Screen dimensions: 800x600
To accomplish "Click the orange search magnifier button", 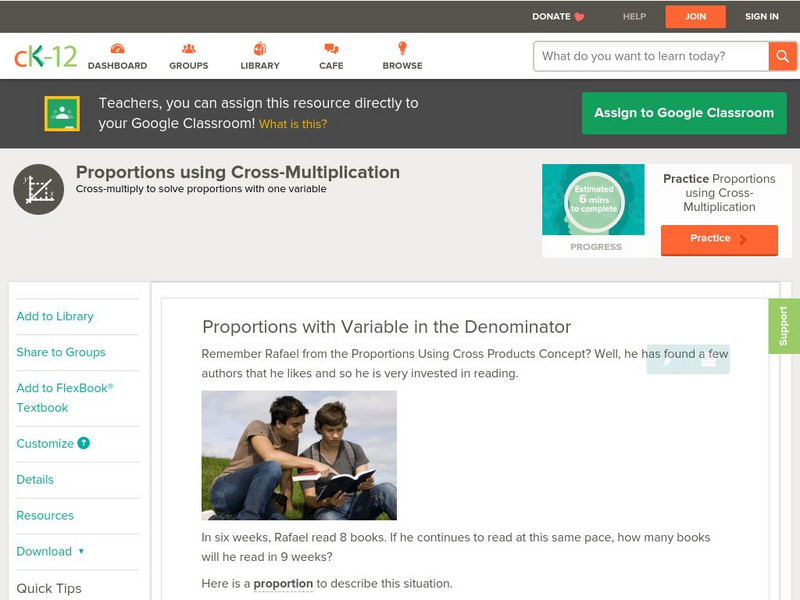I will pyautogui.click(x=782, y=56).
